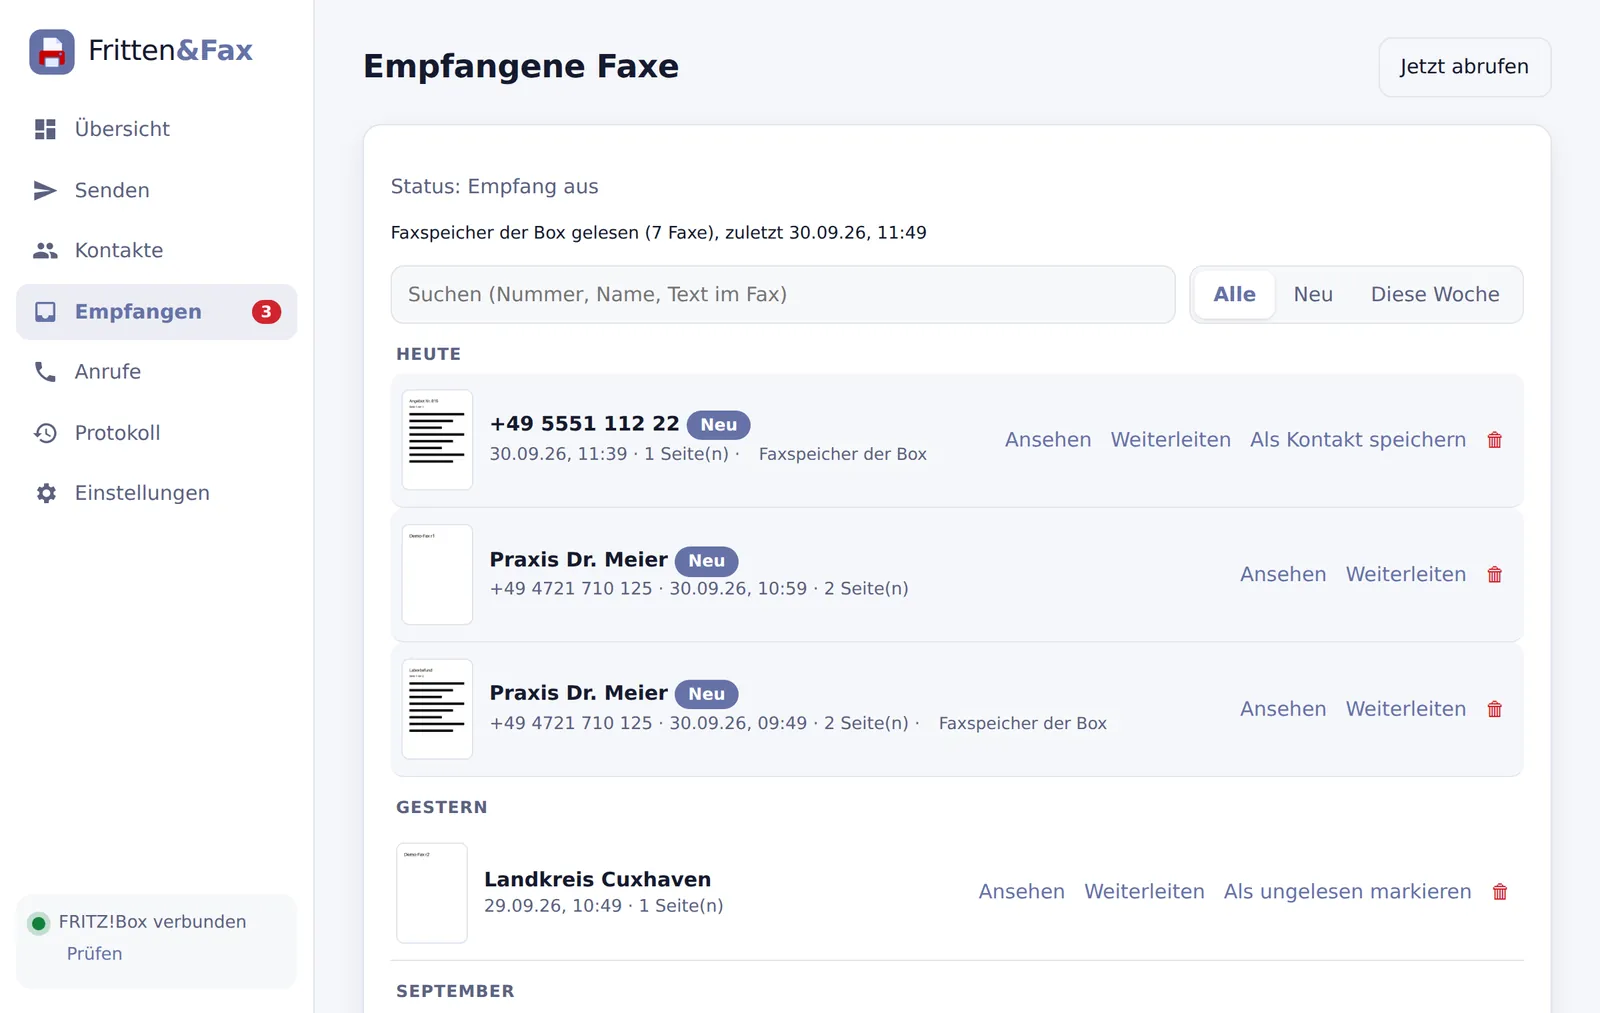Click the Anrufe phone icon
Image resolution: width=1600 pixels, height=1013 pixels.
[x=46, y=372]
